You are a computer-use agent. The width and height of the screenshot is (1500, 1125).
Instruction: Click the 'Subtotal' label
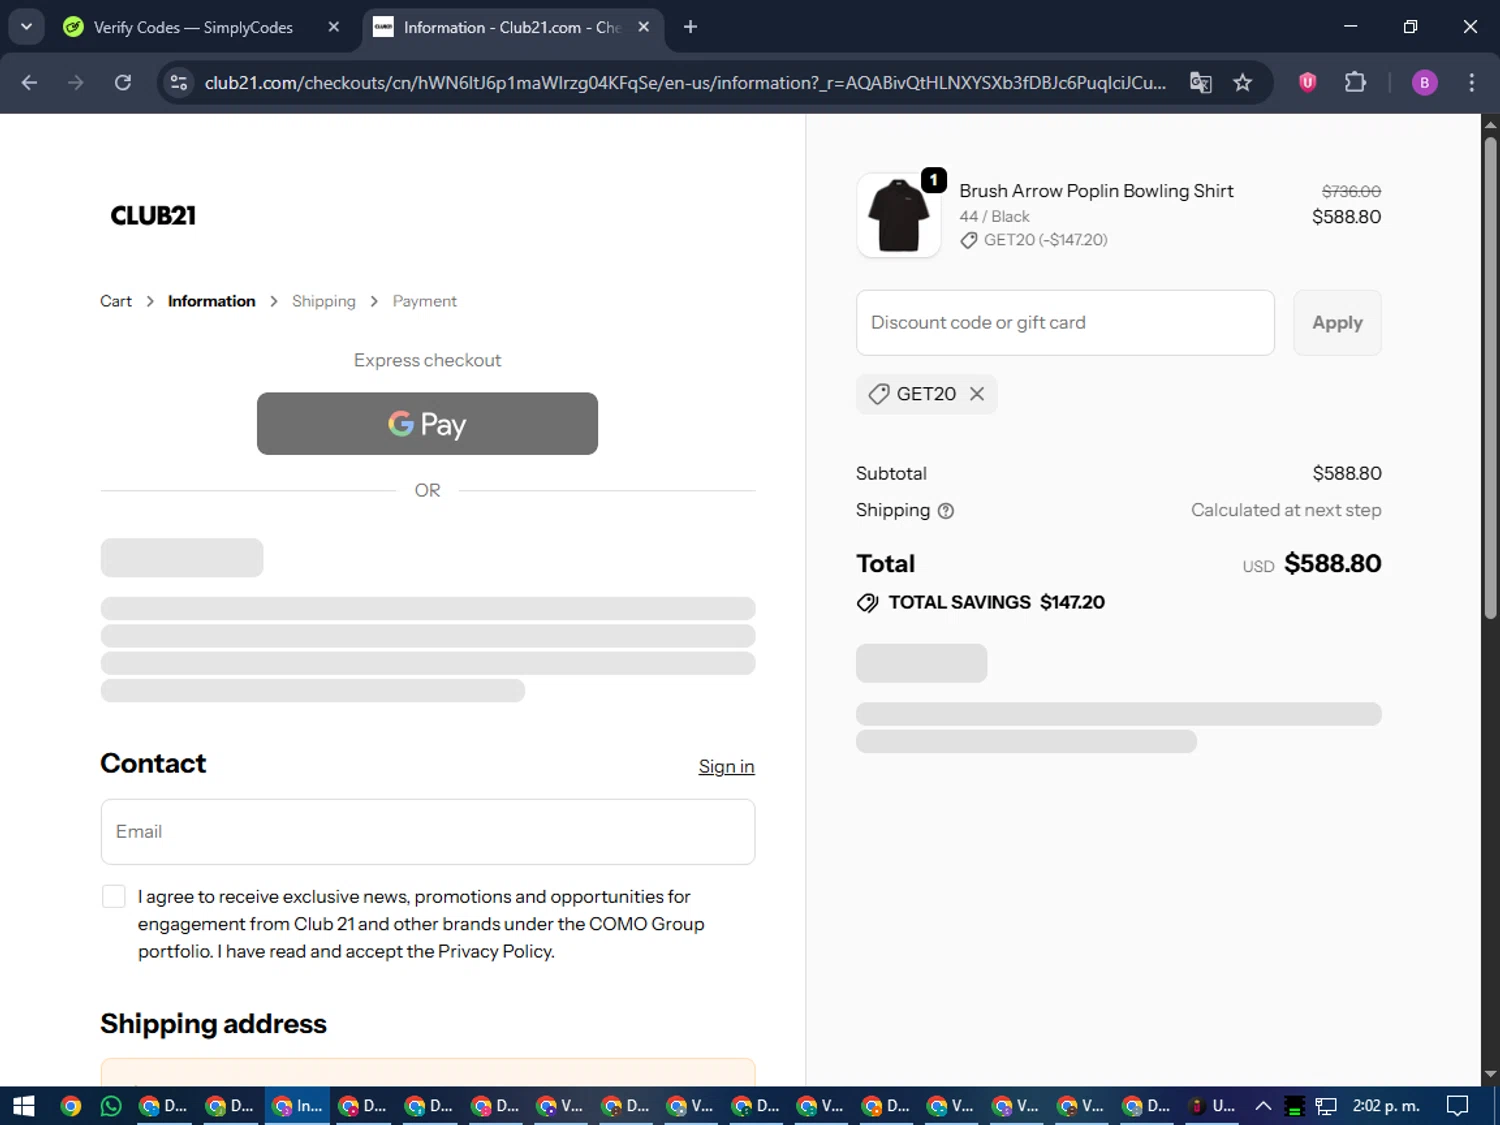click(x=891, y=474)
